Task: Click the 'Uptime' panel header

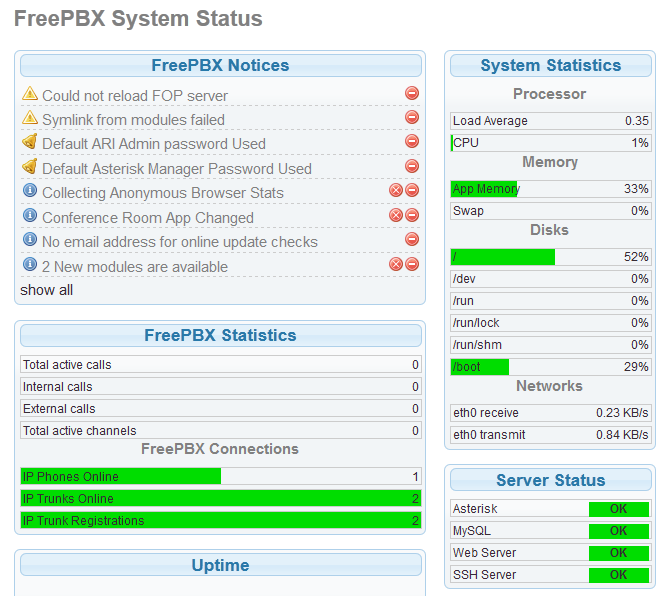Action: click(221, 565)
